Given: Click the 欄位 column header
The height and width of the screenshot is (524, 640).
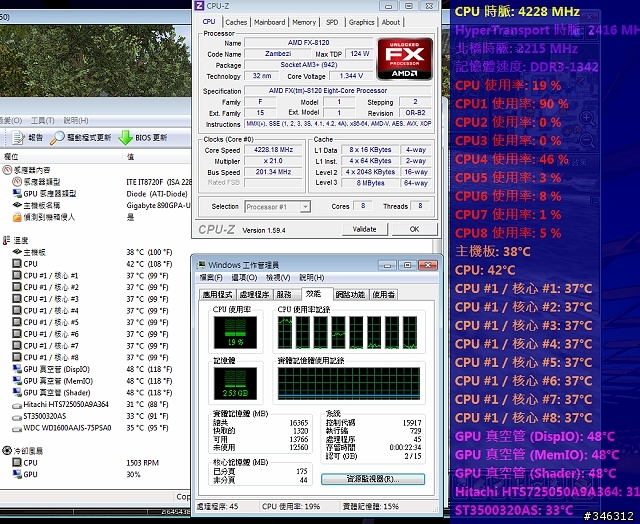Looking at the screenshot, I should click(61, 157).
